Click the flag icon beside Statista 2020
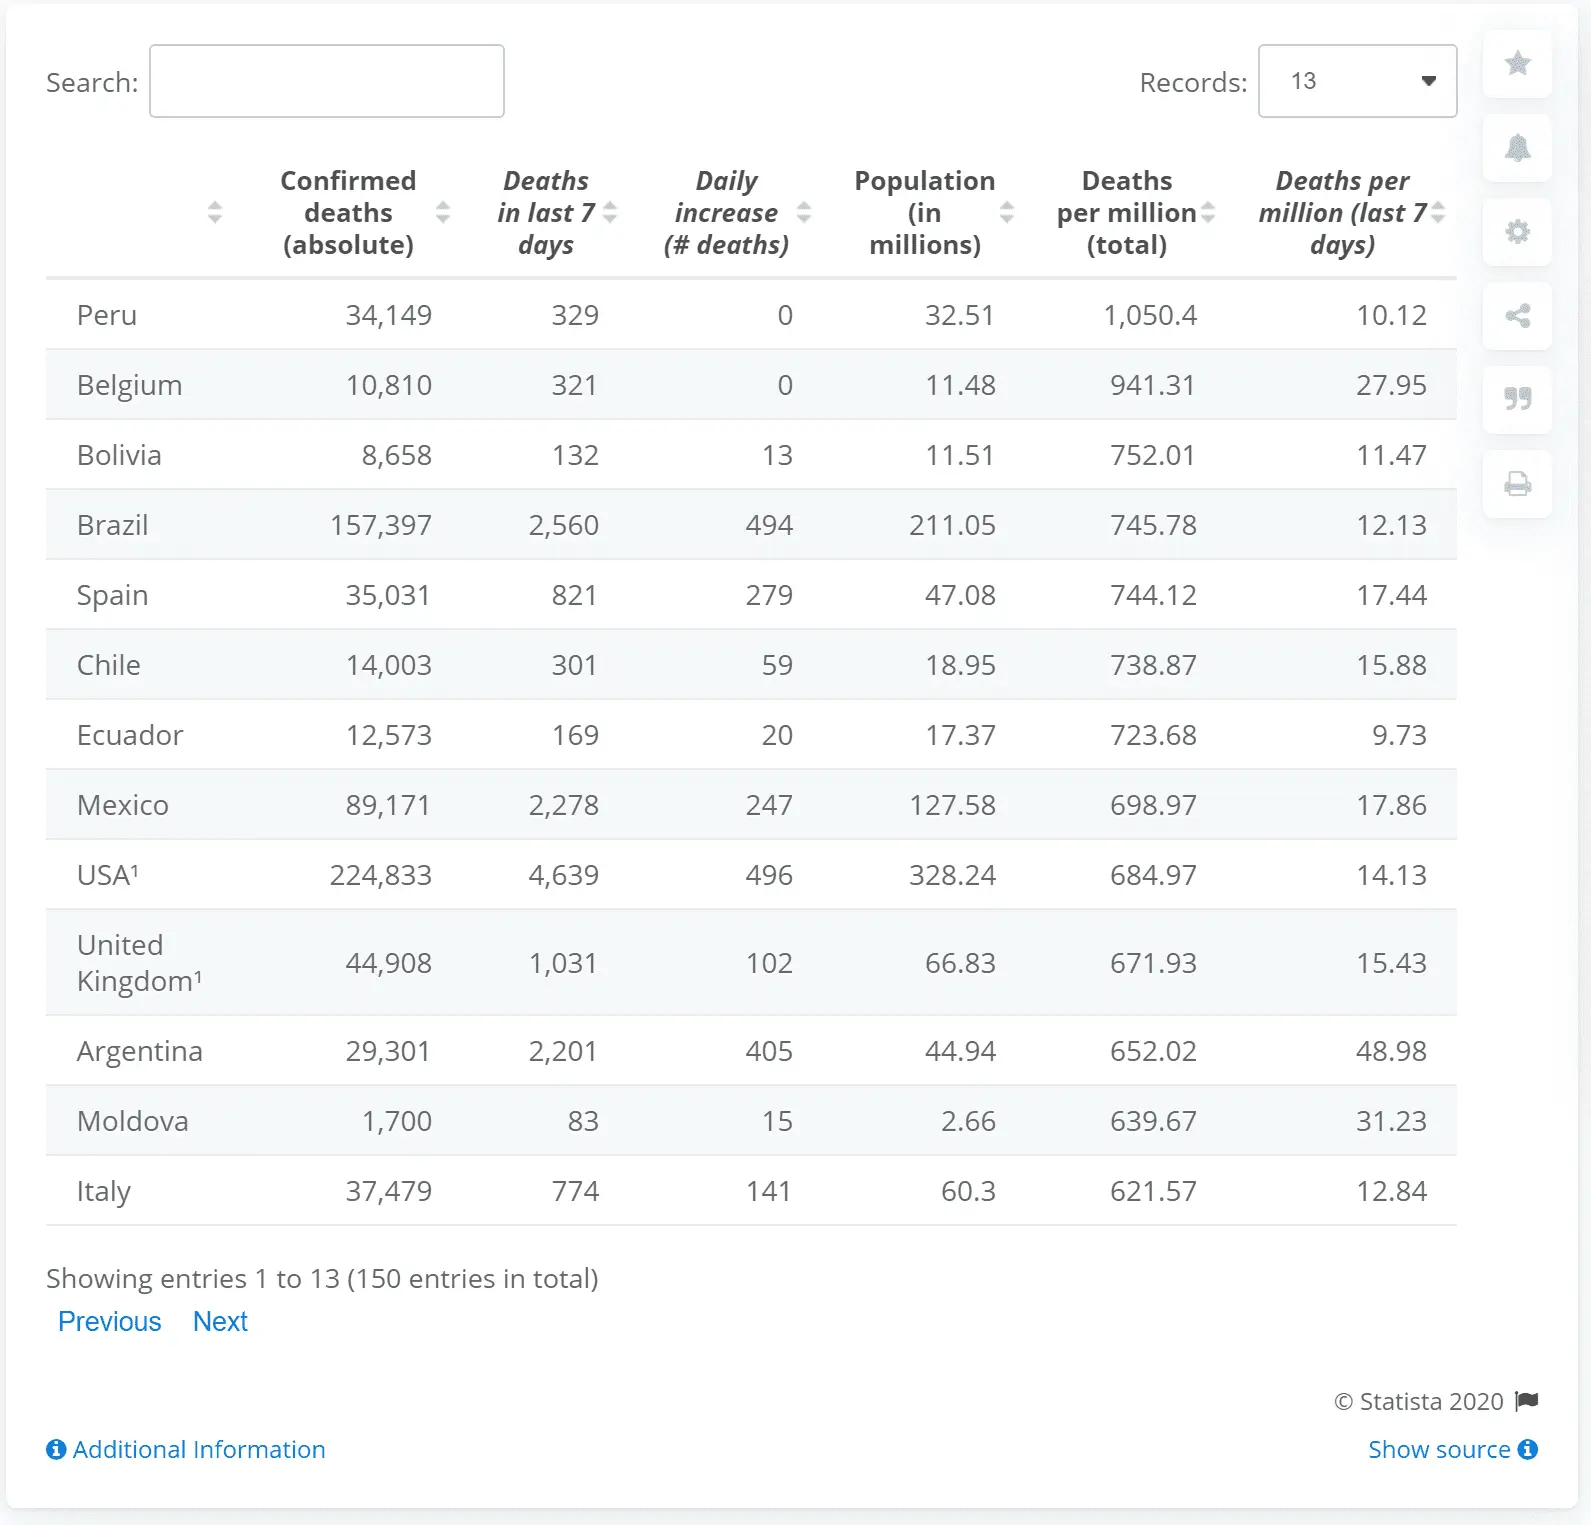Screen dimensions: 1591x1525 [1527, 1401]
